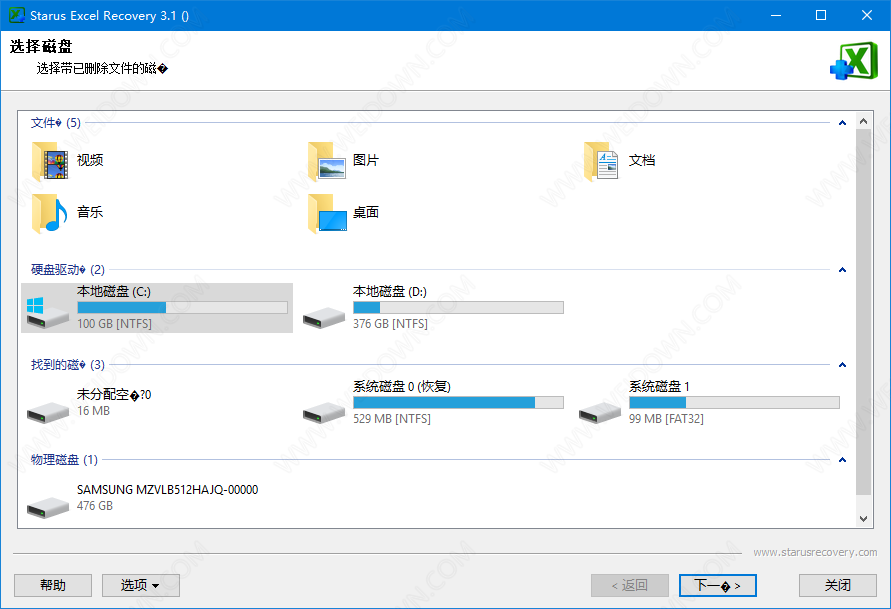Click the vertical scrollbar thumb

pos(863,311)
